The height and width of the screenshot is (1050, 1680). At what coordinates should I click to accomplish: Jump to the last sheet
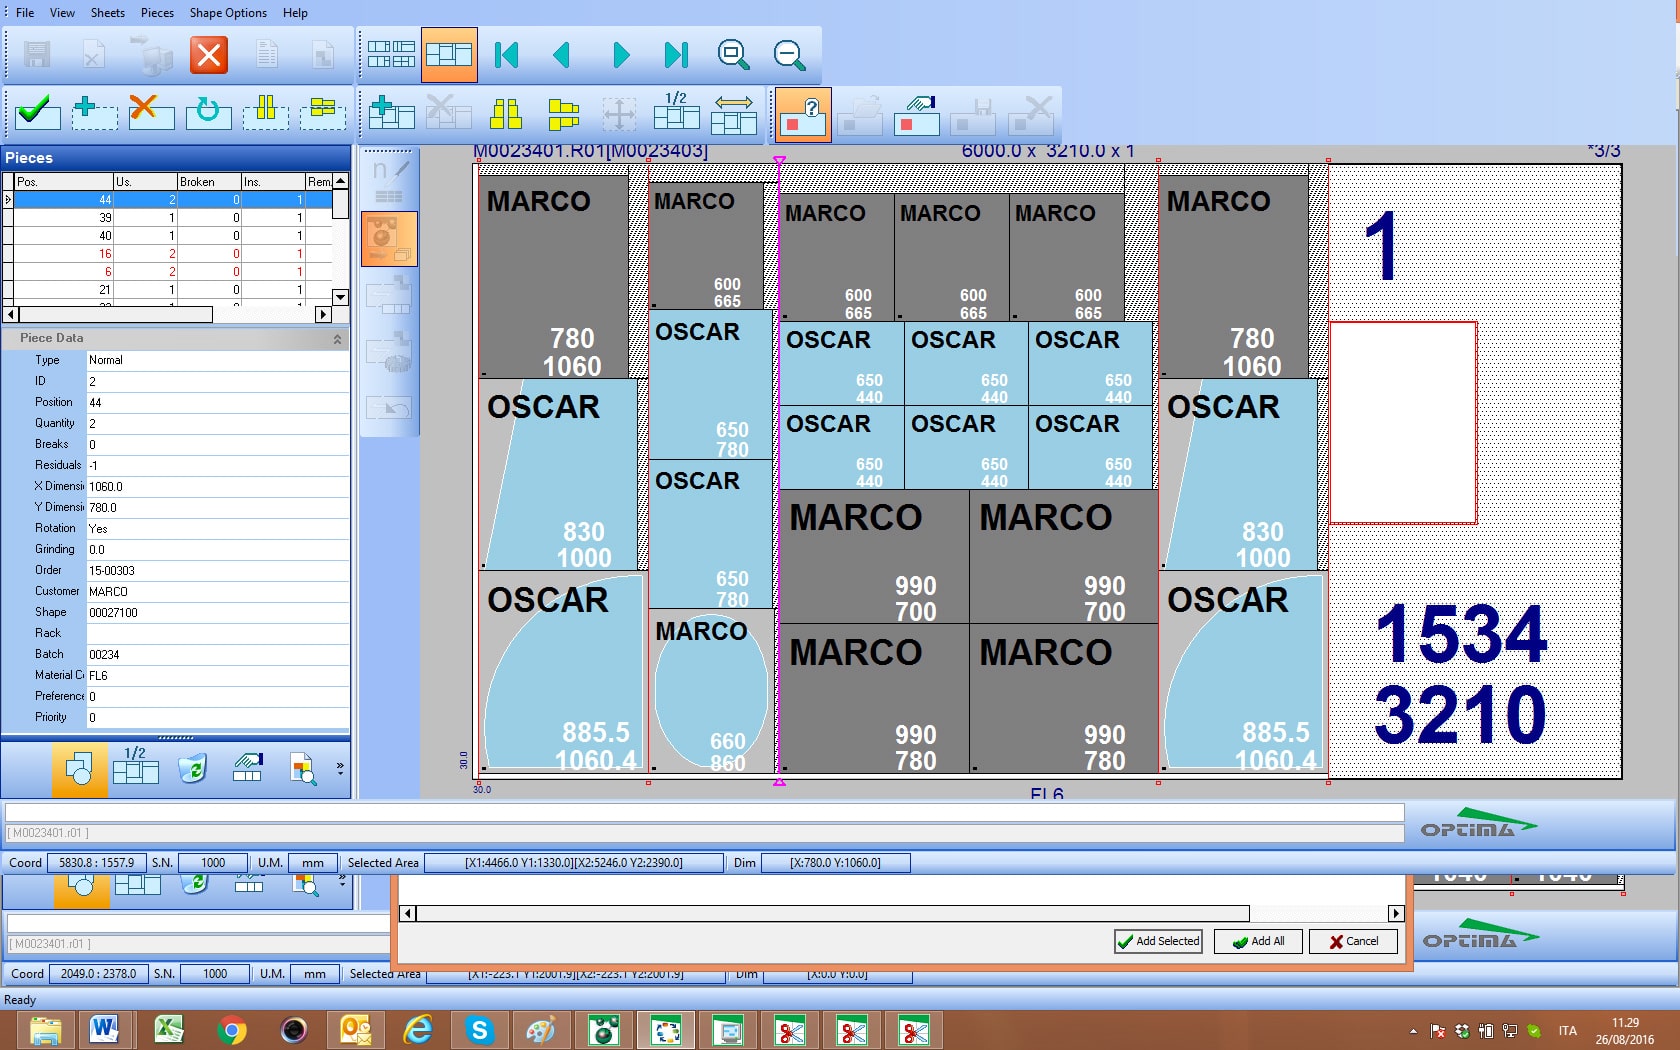pyautogui.click(x=677, y=55)
